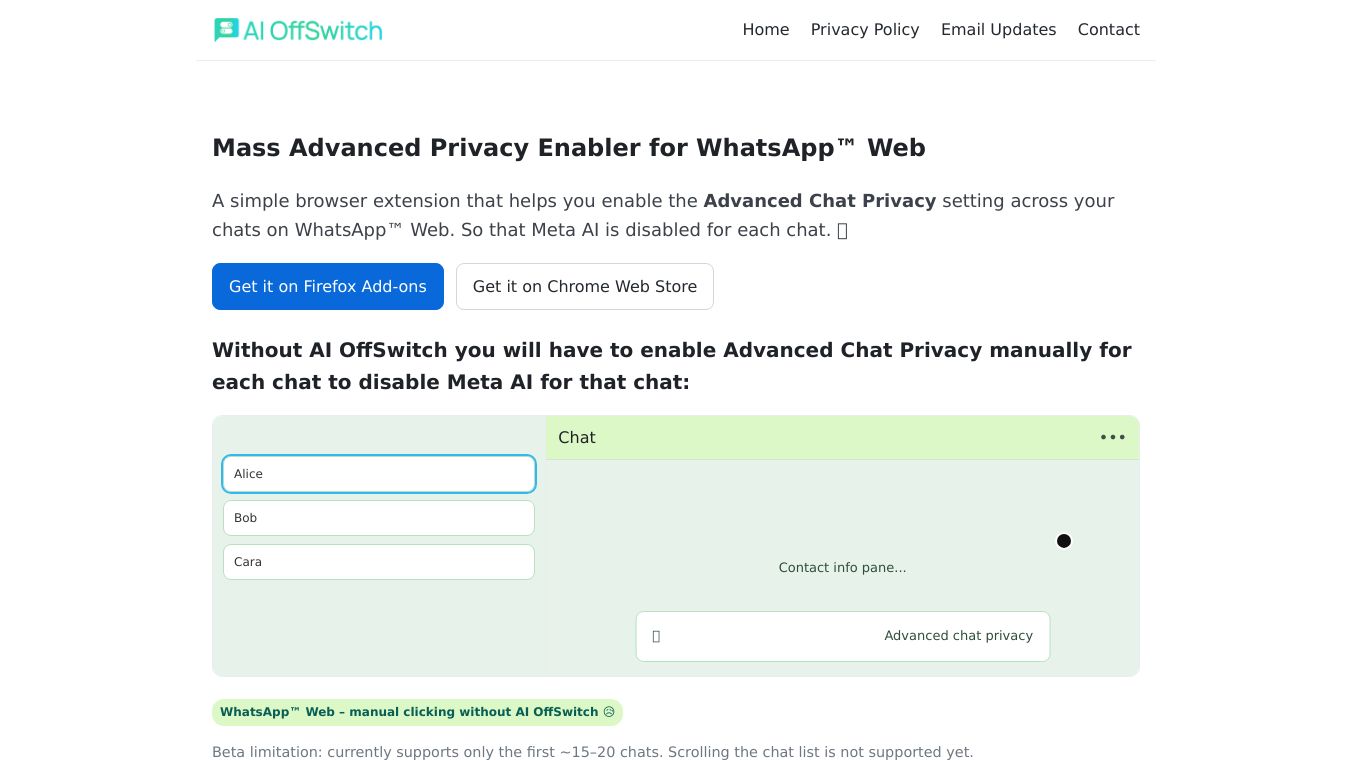This screenshot has width=1352, height=760.
Task: Click the 'Contact info pane...' text
Action: [842, 567]
